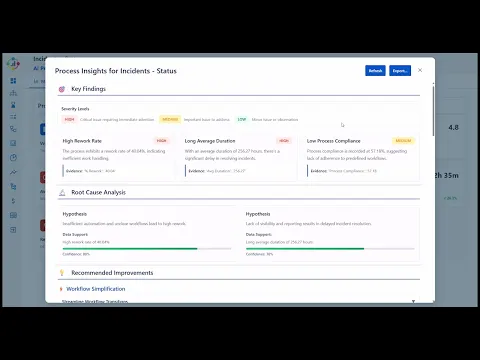Refresh the process insights
This screenshot has width=480, height=360.
(375, 71)
